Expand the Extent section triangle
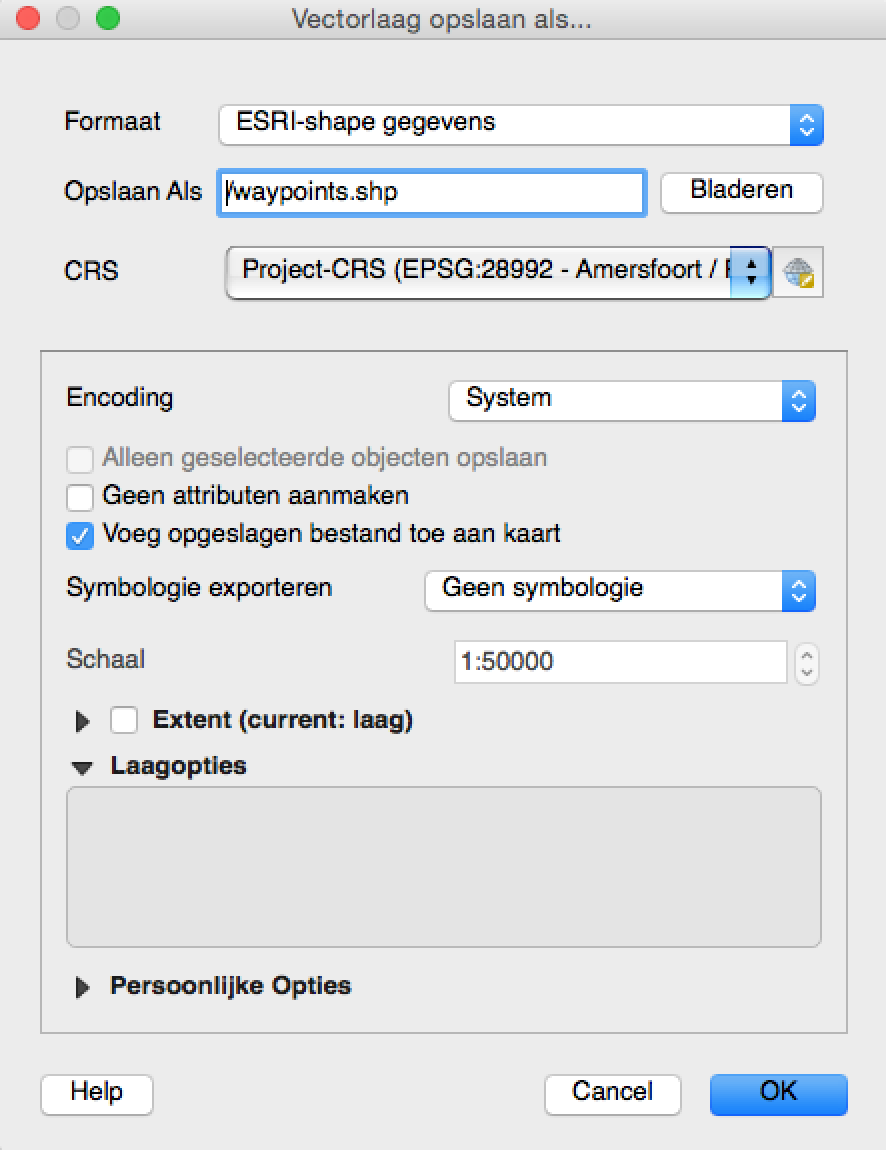 tap(83, 721)
